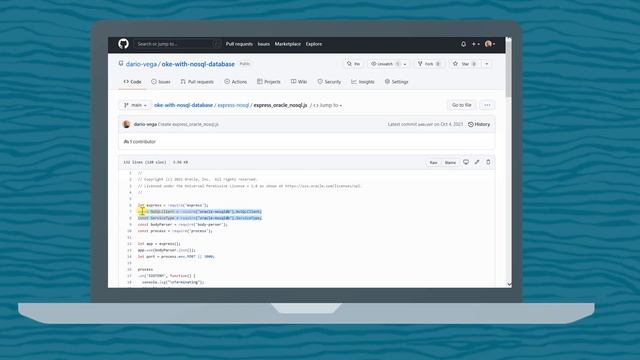640x360 pixels.
Task: Open the dario-vega owner link
Action: 141,64
